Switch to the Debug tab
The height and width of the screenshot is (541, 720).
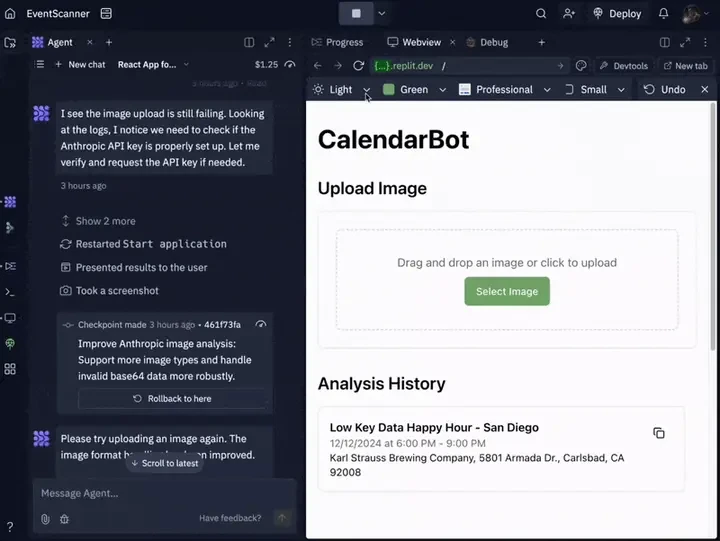click(x=487, y=42)
